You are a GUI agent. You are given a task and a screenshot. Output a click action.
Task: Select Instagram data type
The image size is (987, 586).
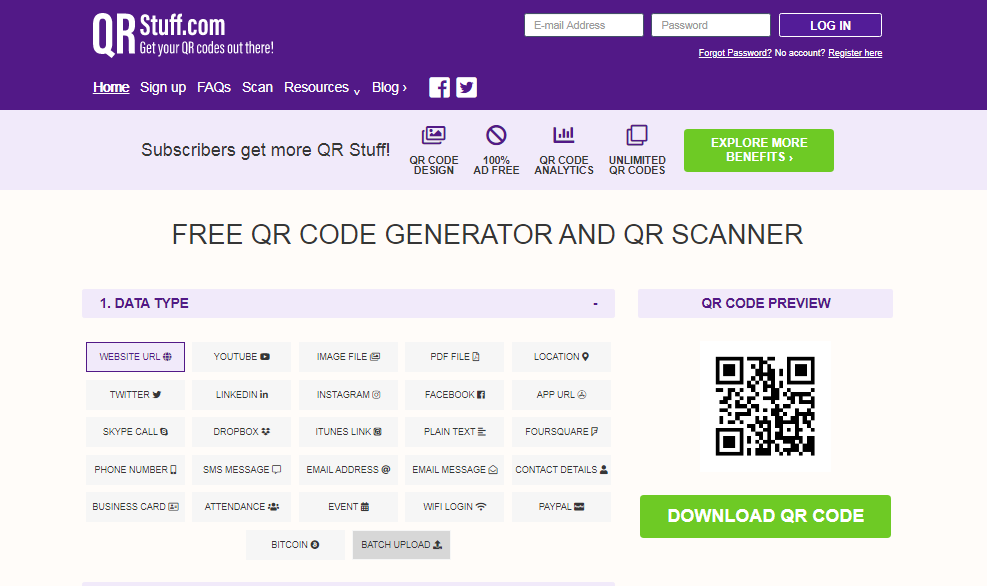coord(348,395)
